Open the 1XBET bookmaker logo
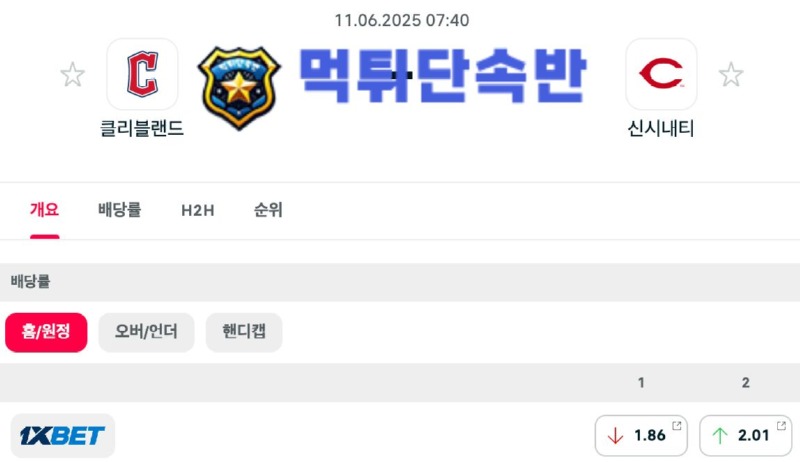 [x=63, y=435]
